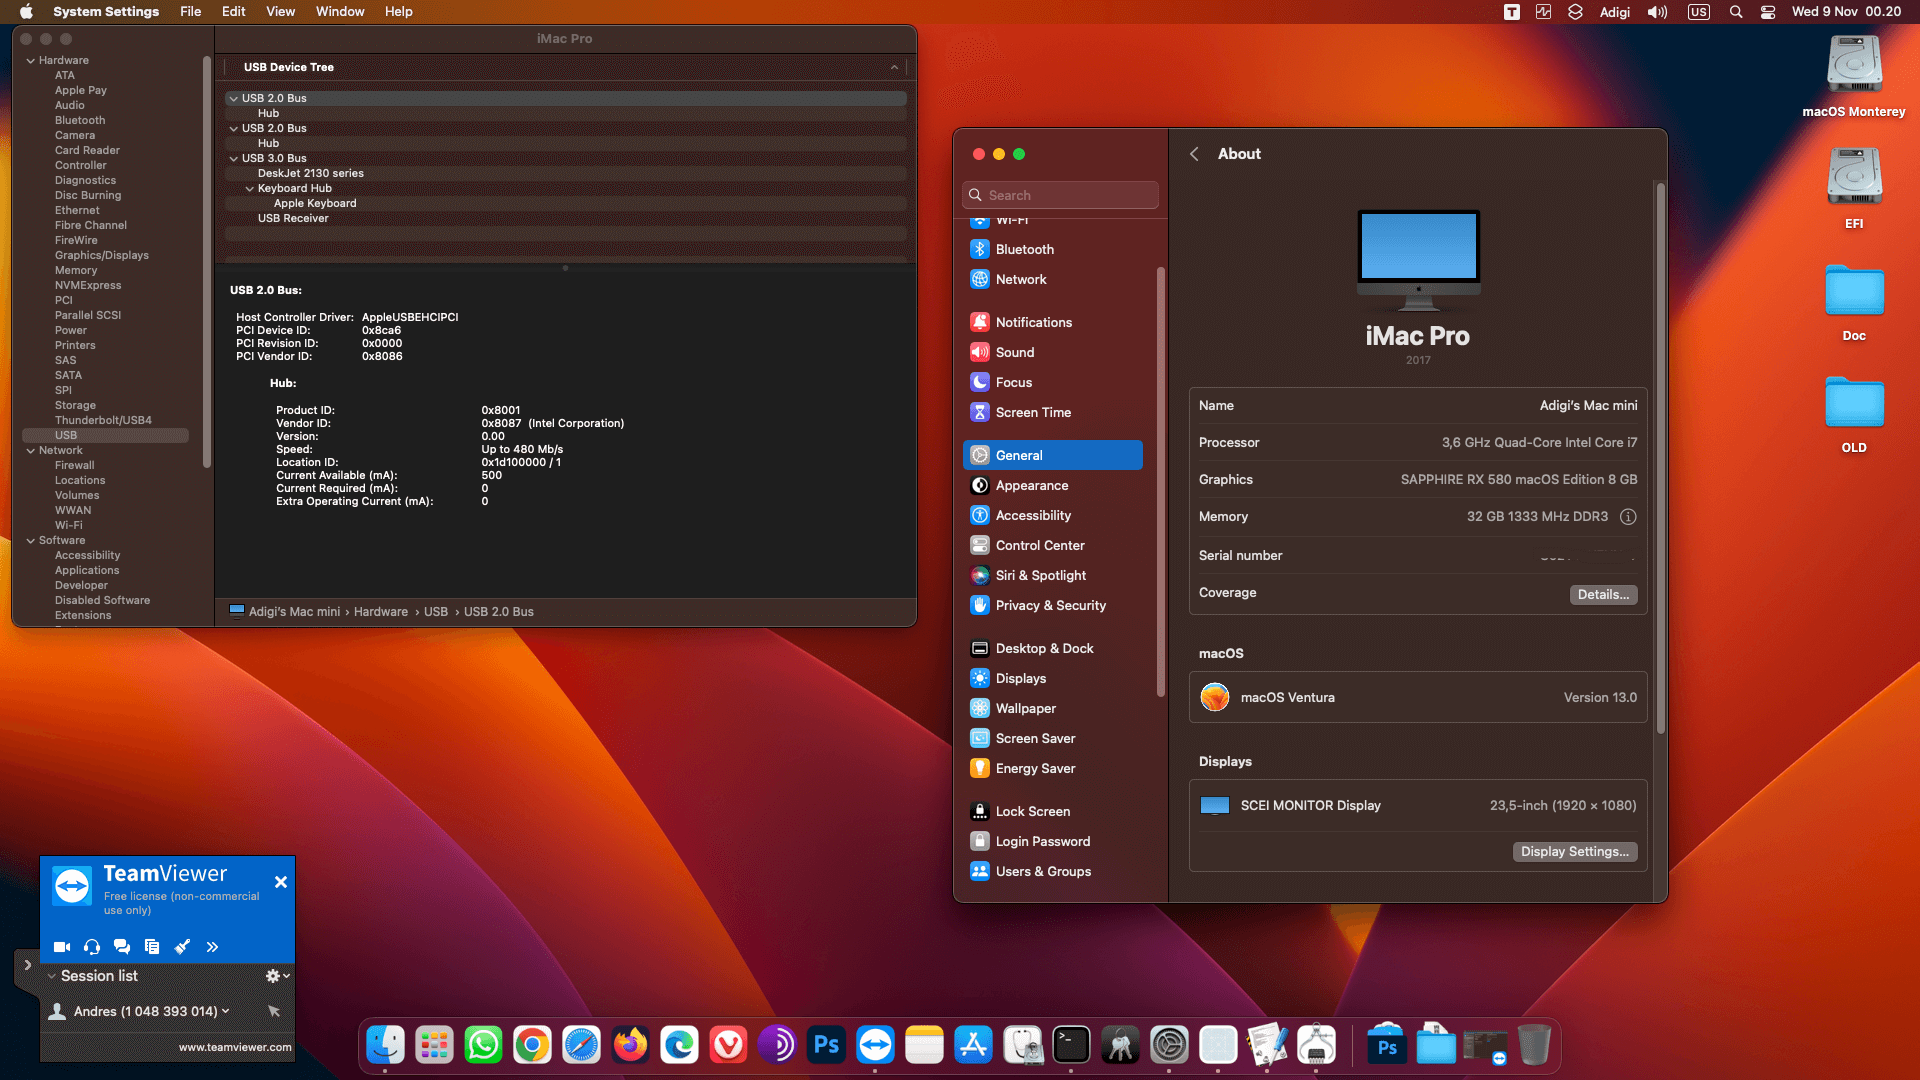Open Terminal from the Dock
This screenshot has width=1920, height=1080.
[x=1071, y=1045]
